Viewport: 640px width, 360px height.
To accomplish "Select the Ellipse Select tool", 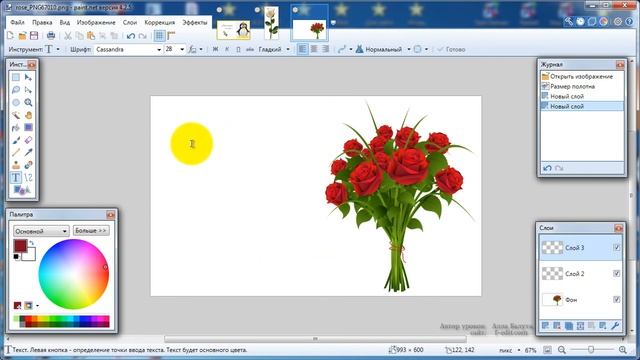I will click(x=16, y=102).
